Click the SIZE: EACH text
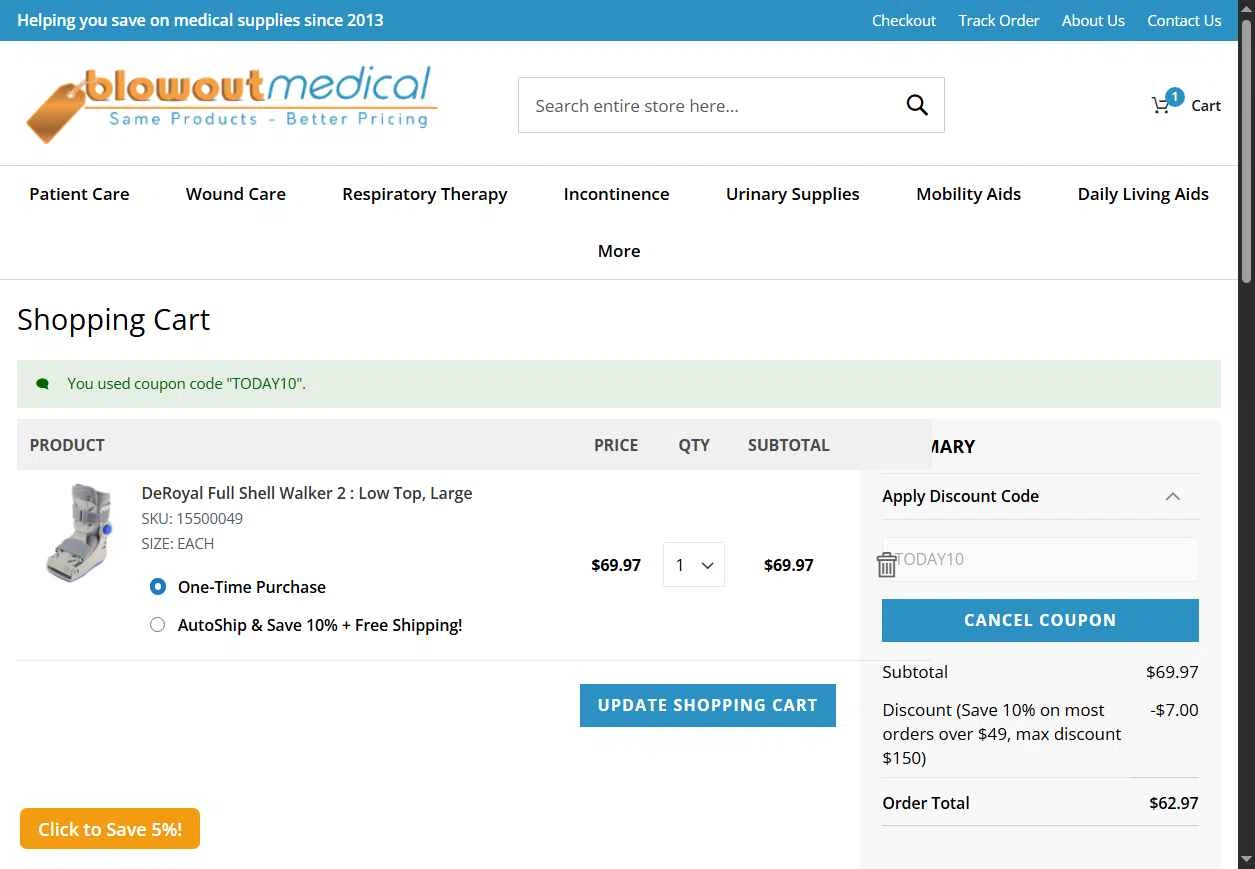 point(178,544)
